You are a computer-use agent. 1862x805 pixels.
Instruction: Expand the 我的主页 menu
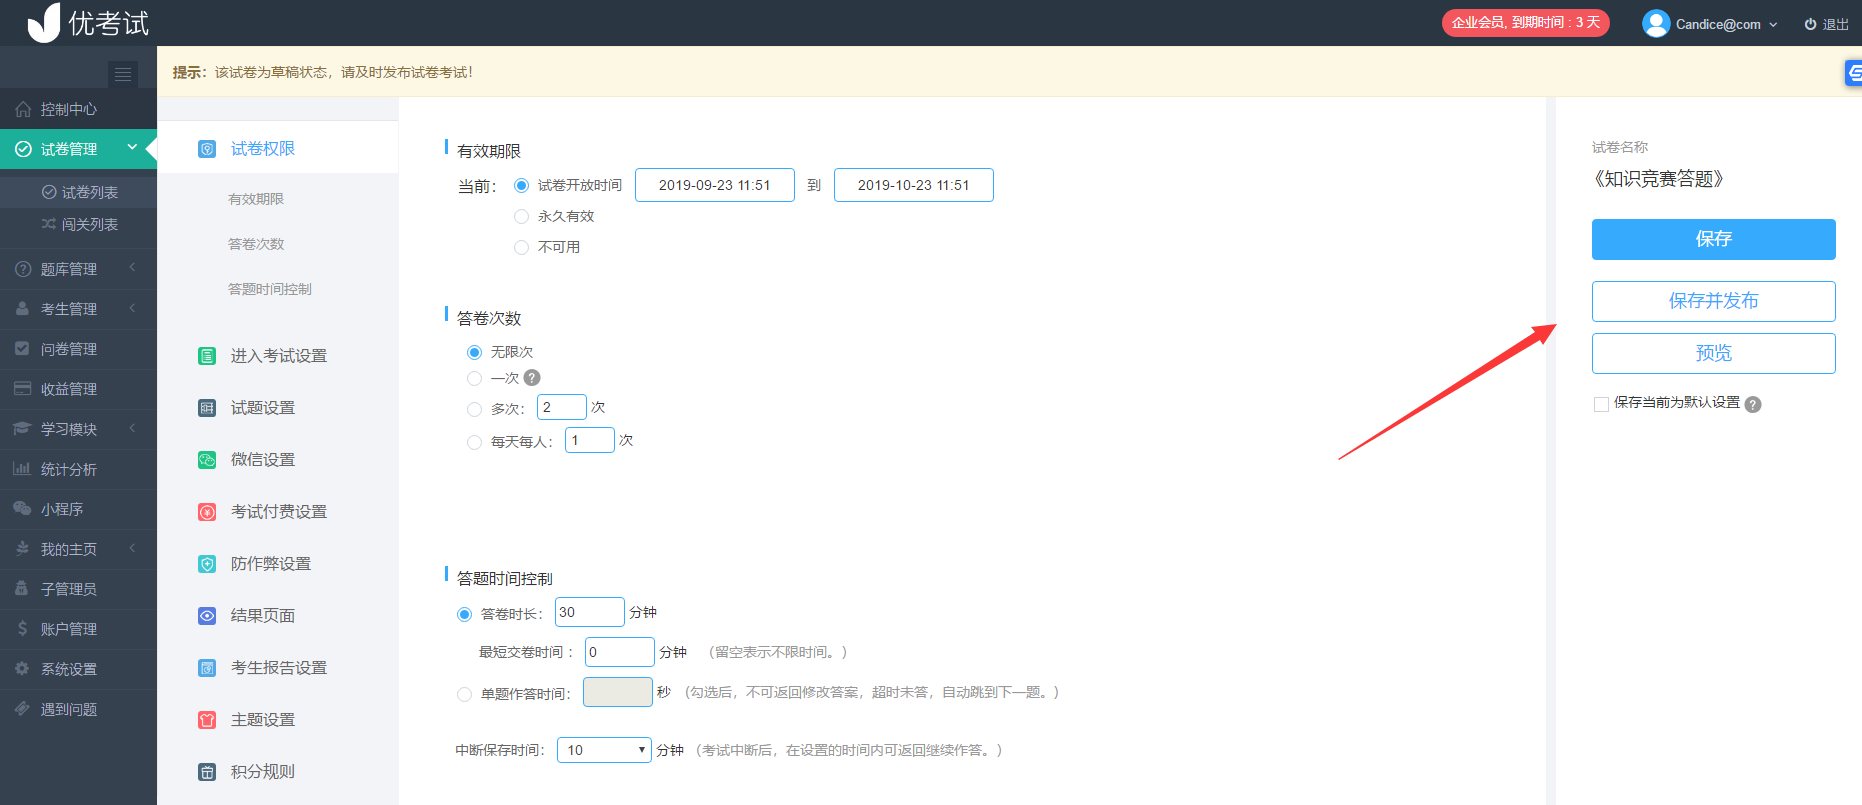click(78, 549)
